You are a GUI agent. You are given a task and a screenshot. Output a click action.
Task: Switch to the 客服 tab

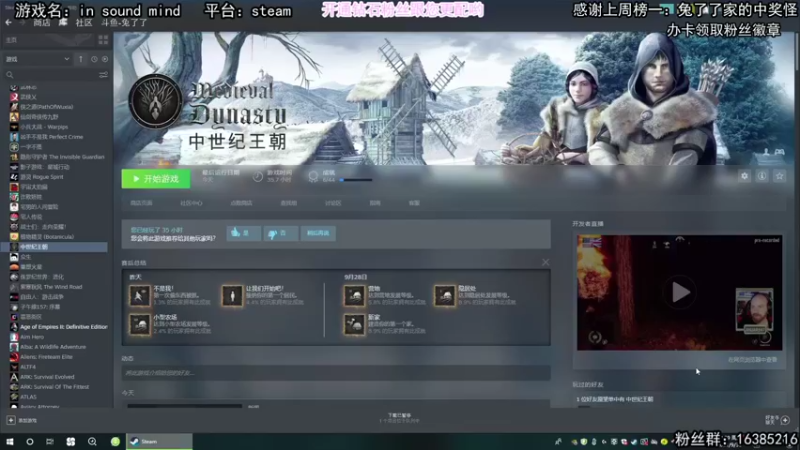click(x=414, y=203)
